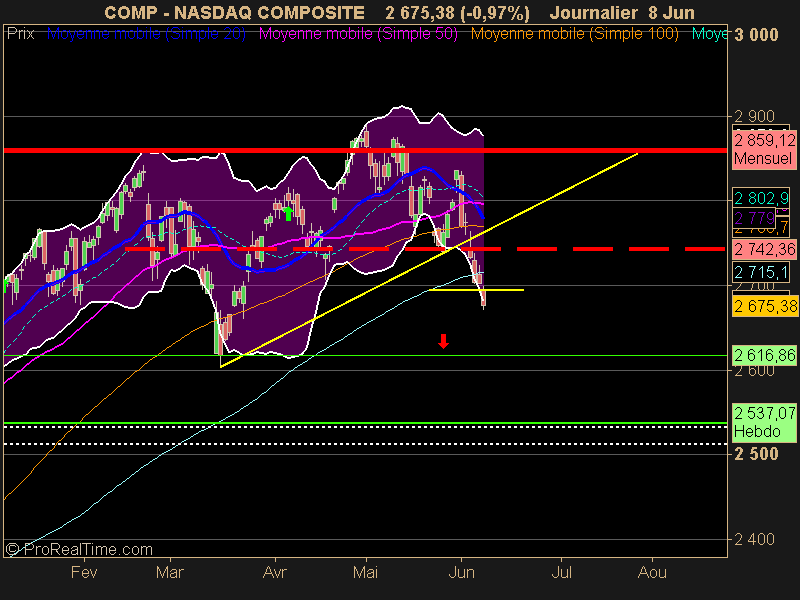Click the '2 715,1' moving average label
The height and width of the screenshot is (600, 800).
click(x=761, y=272)
